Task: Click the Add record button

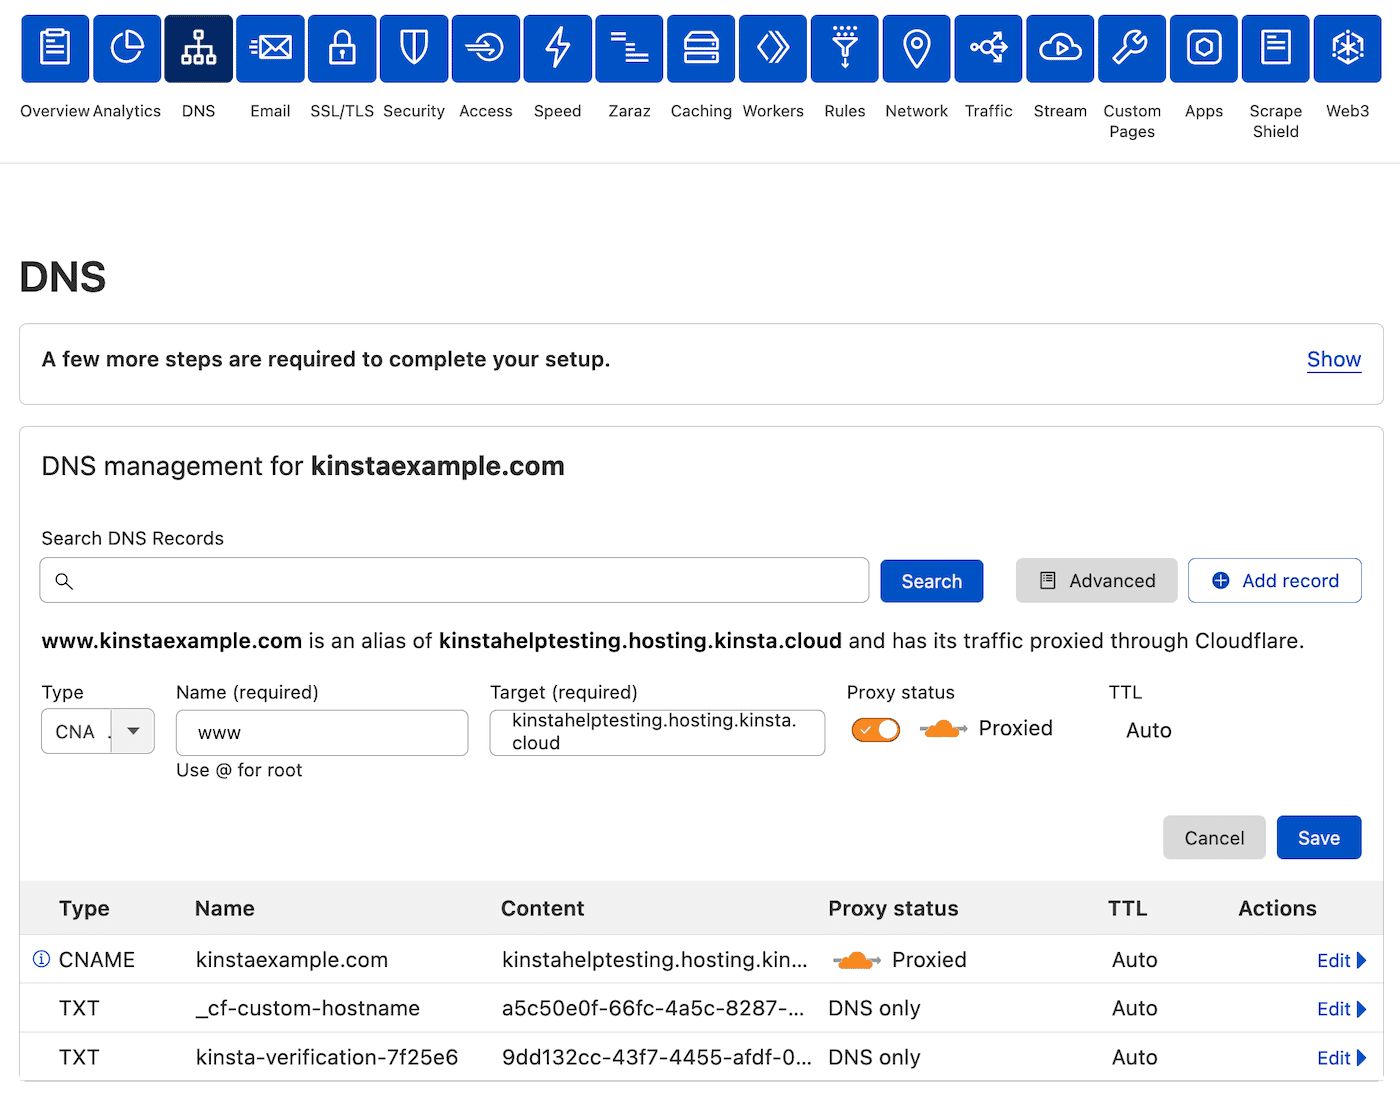Action: click(x=1274, y=580)
